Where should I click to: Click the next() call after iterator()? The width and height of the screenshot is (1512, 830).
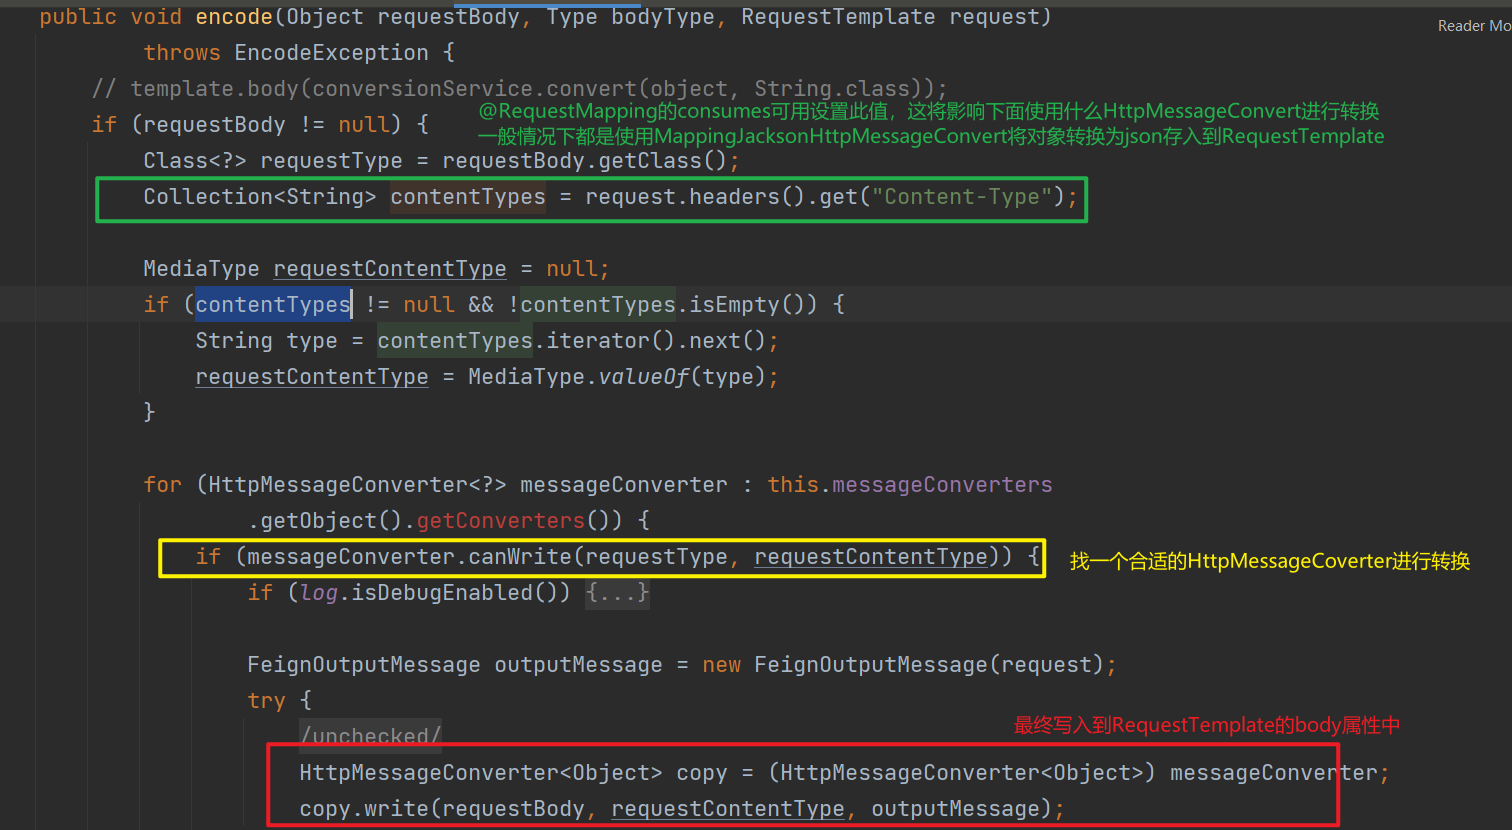pos(728,341)
